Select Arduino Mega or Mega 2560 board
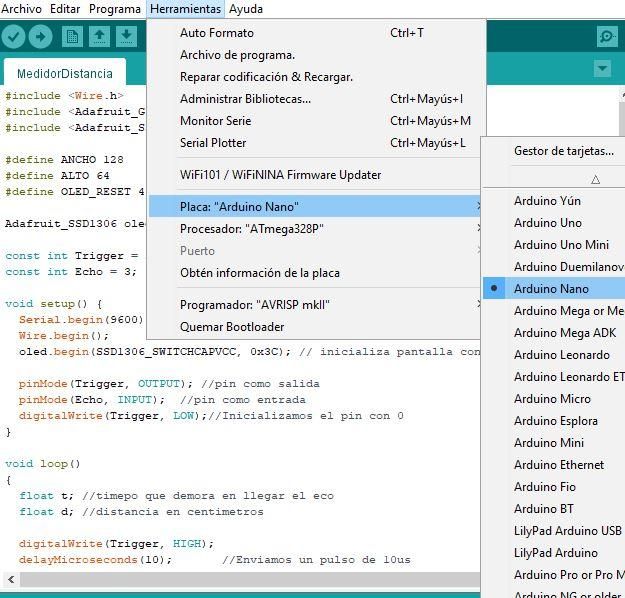This screenshot has height=598, width=625. 554,311
